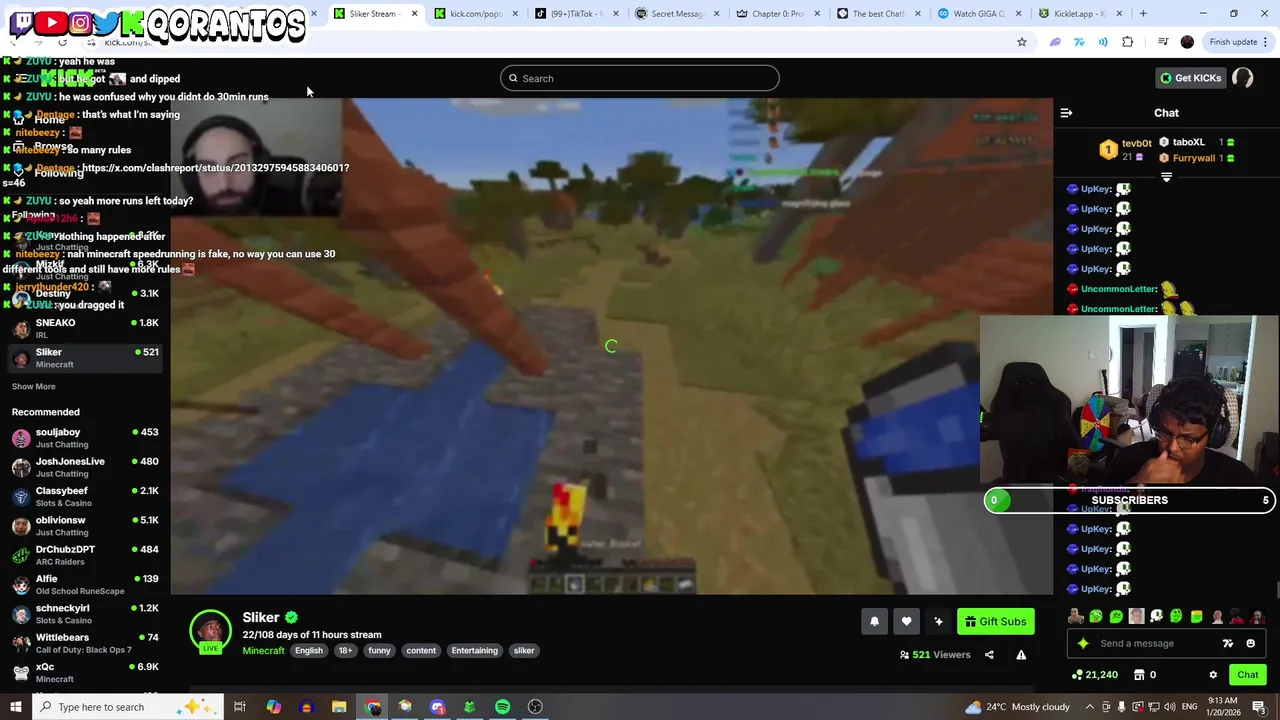Open xQc channel in sidebar

pos(85,672)
